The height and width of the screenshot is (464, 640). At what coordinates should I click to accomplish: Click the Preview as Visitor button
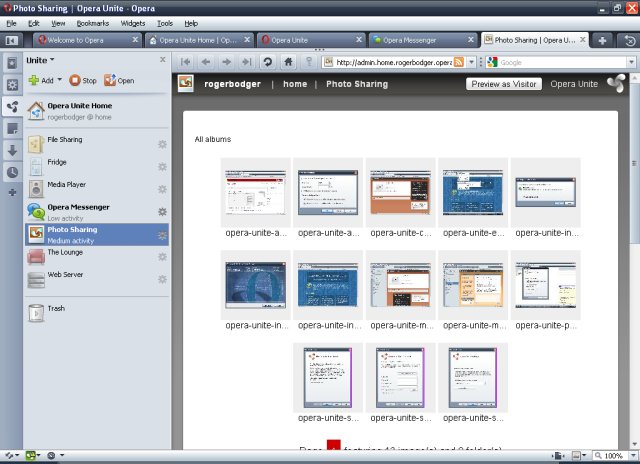click(504, 84)
